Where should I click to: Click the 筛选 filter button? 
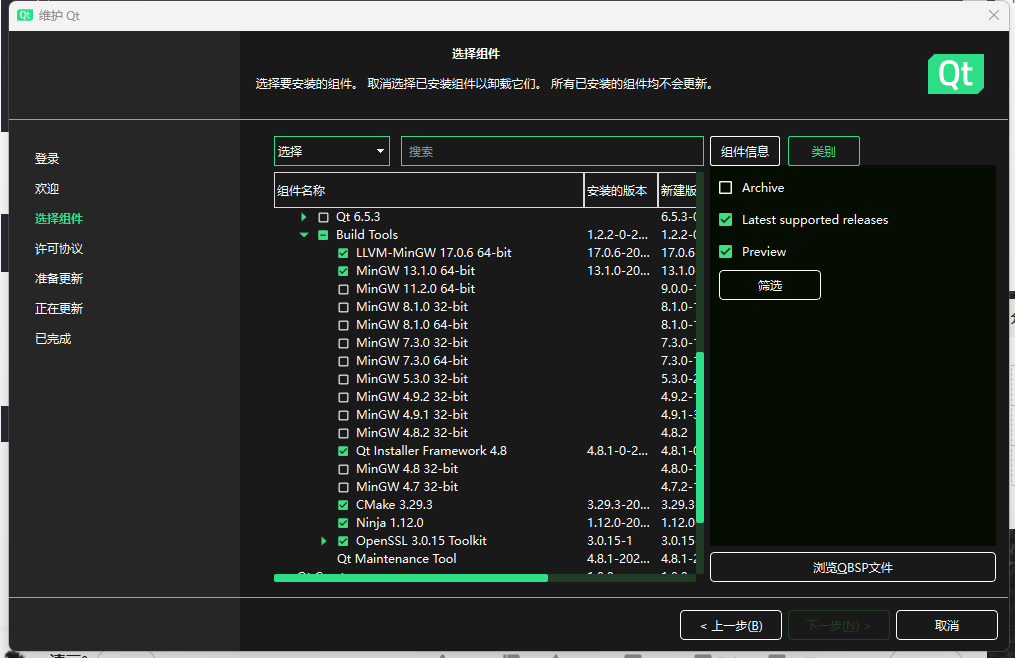coord(770,285)
